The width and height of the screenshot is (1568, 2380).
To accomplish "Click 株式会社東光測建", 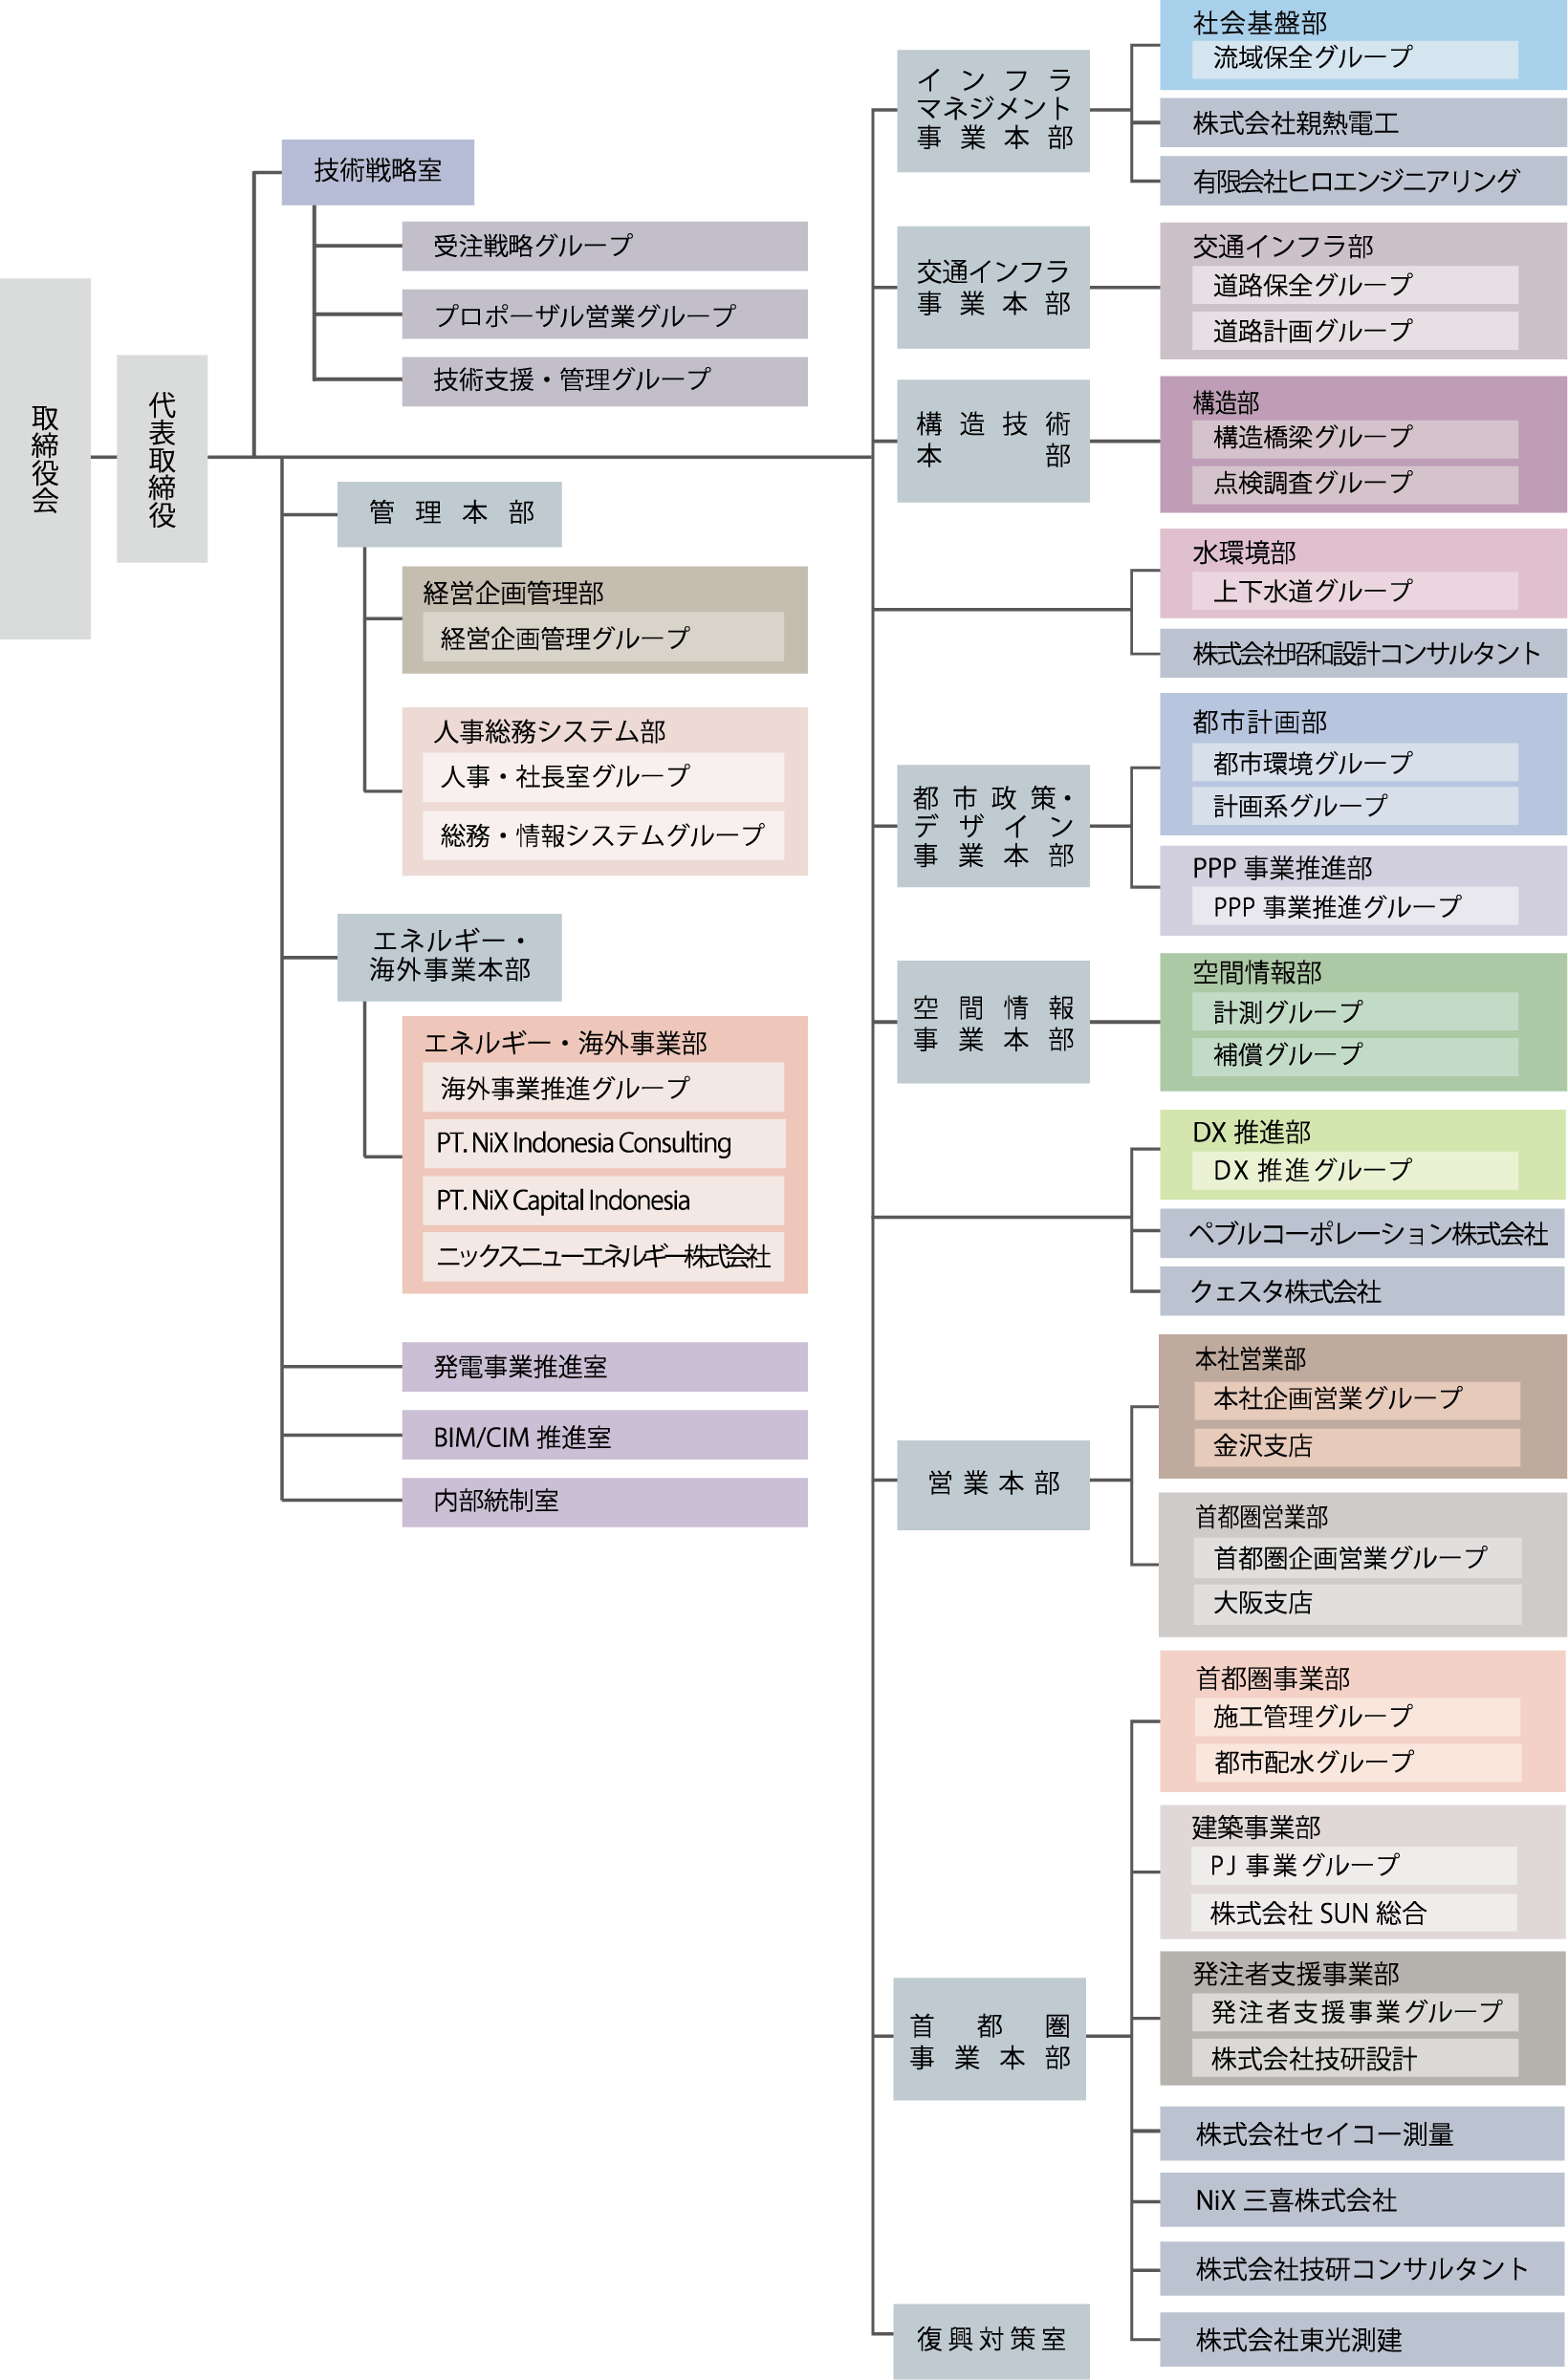I will pyautogui.click(x=1362, y=2340).
